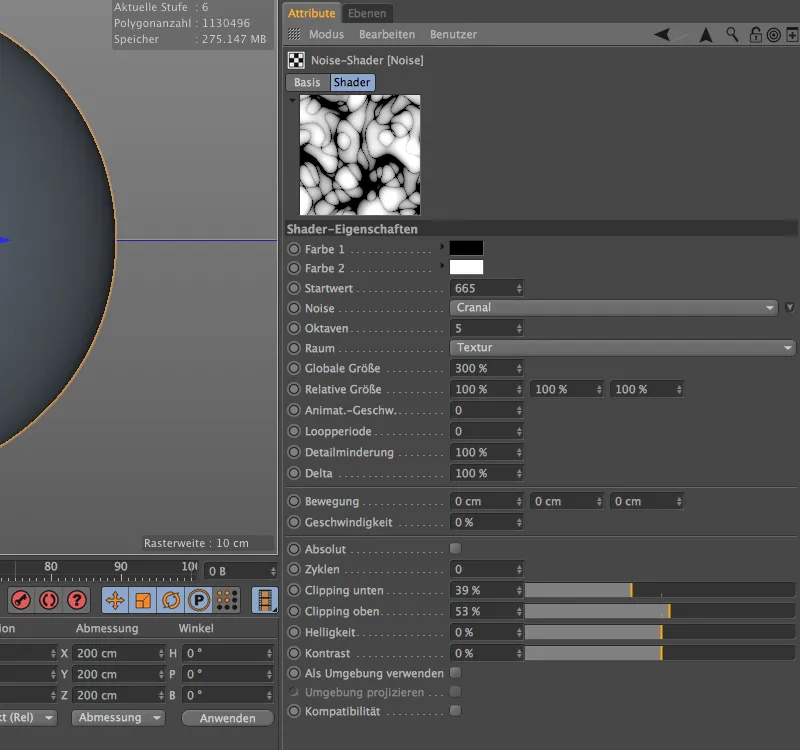Open new Attribute manager window icon

(x=792, y=35)
